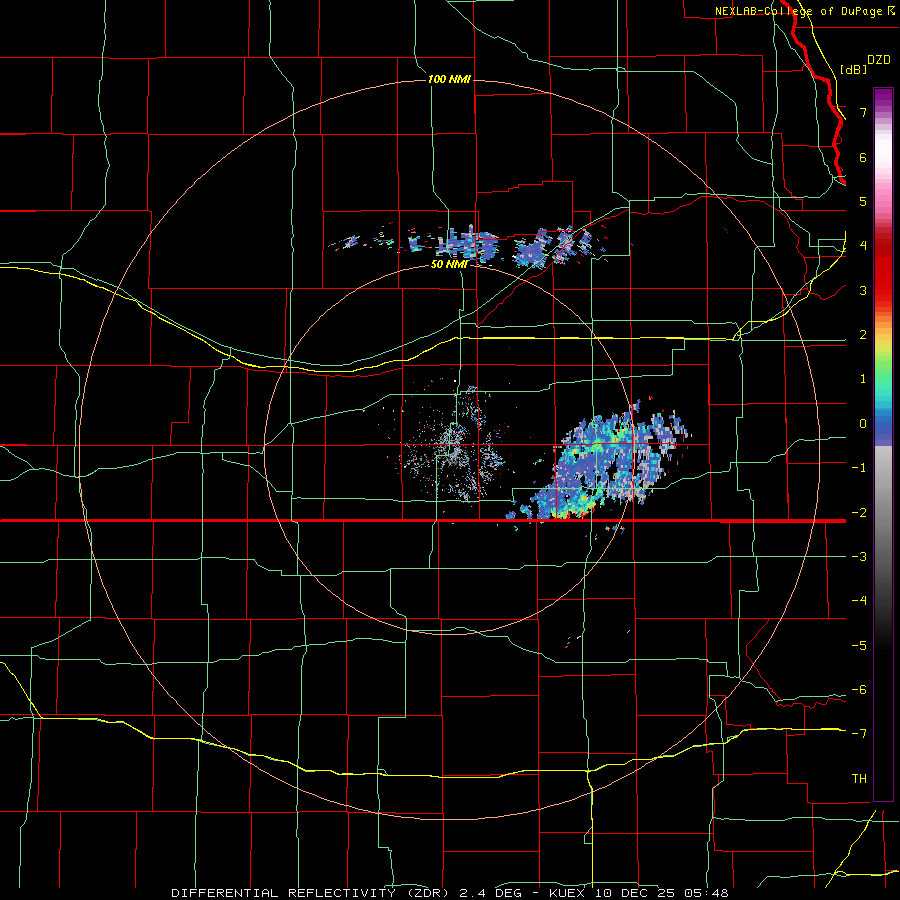
Task: Click the legend value -1
Action: (859, 468)
